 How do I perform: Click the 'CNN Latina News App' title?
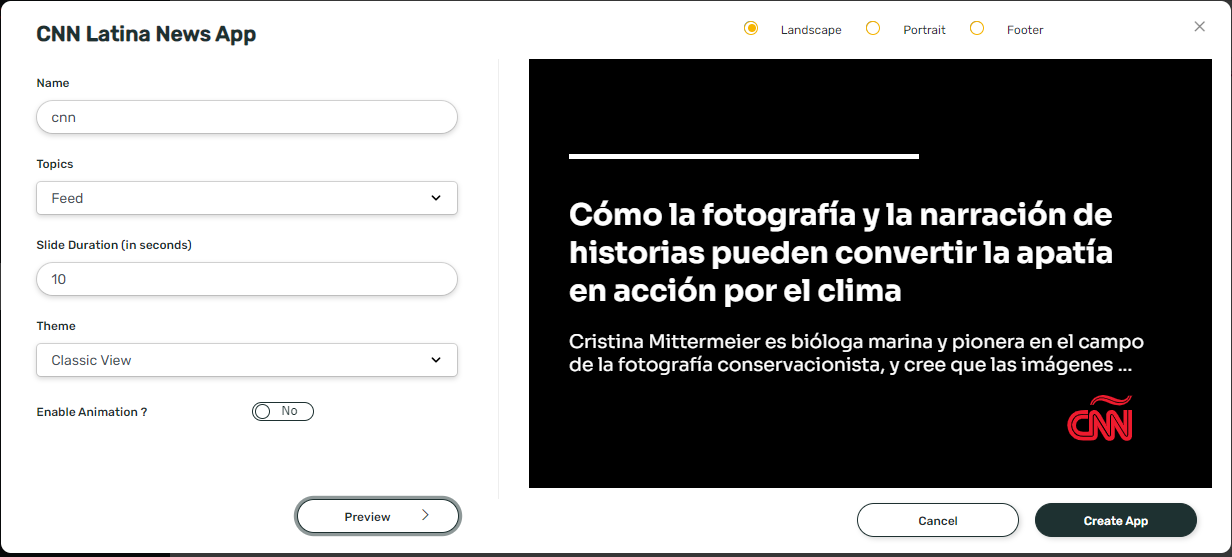tap(146, 34)
